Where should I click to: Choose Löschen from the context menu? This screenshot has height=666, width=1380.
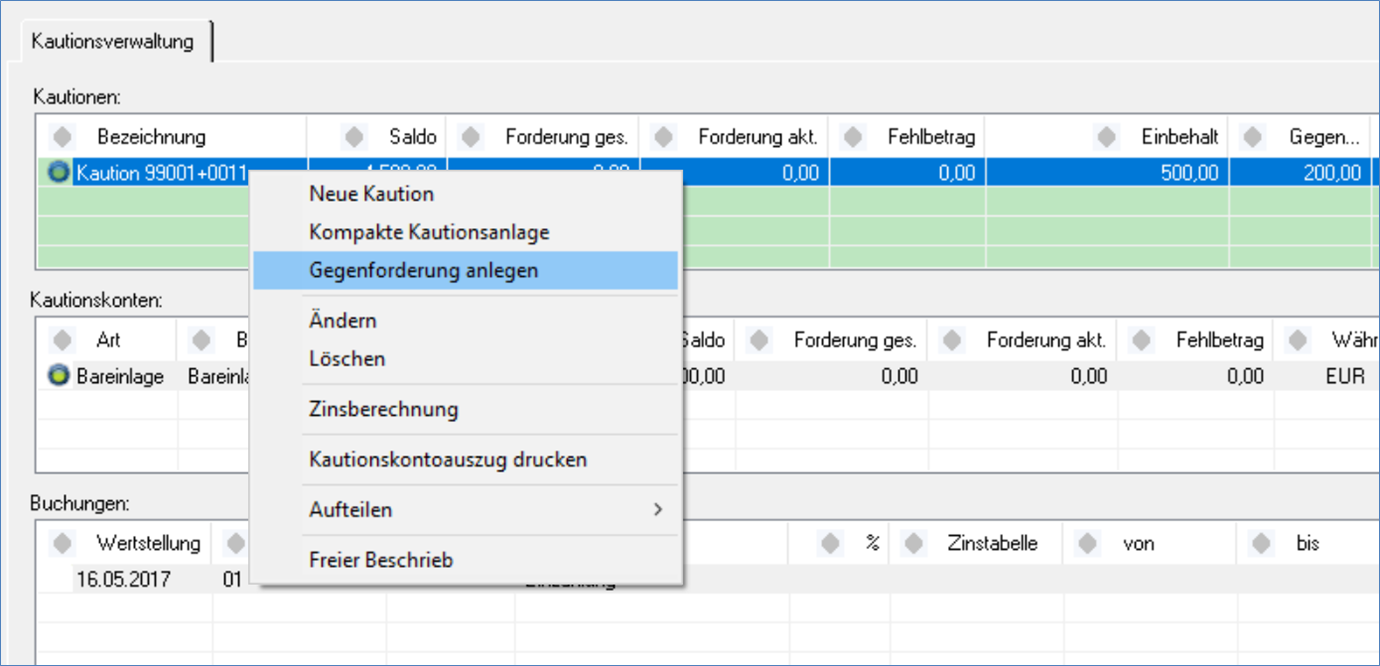347,359
